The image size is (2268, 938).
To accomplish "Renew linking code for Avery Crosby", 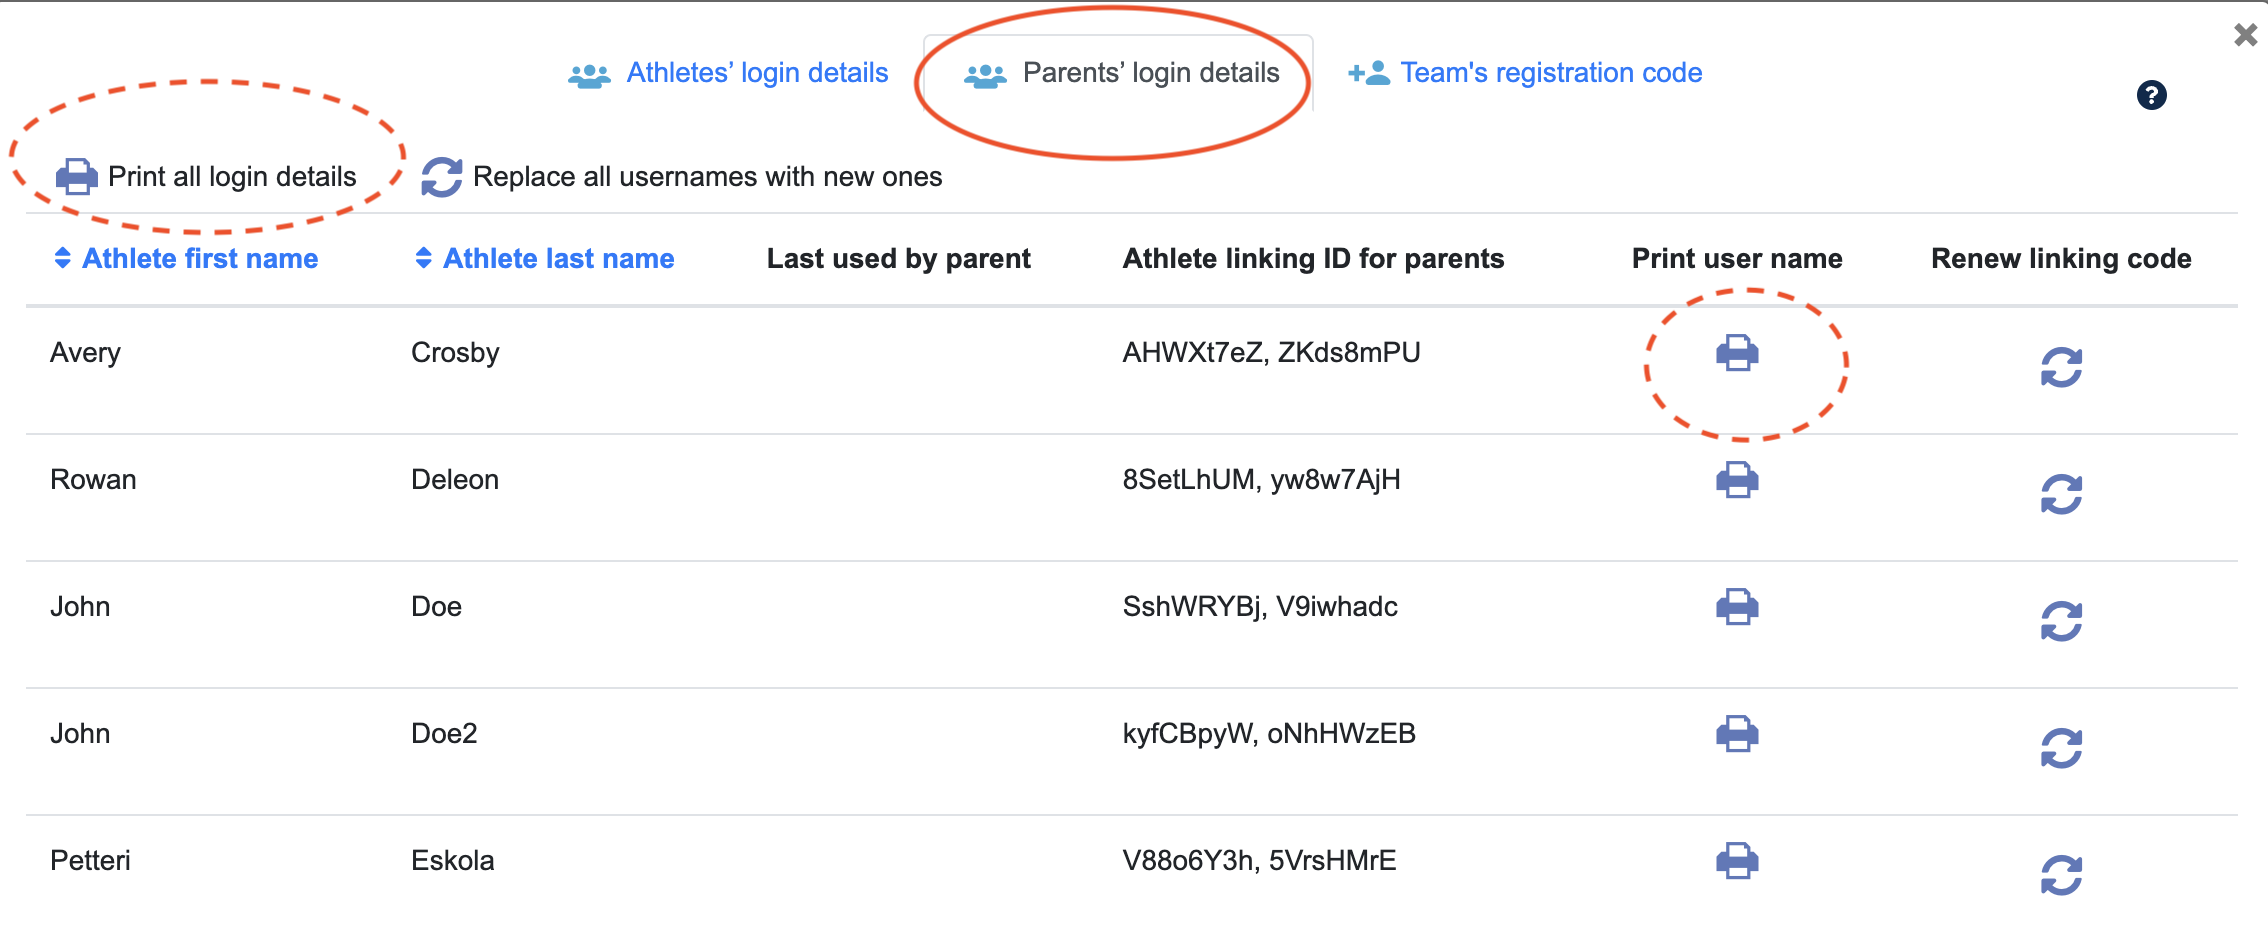I will coord(2061,367).
